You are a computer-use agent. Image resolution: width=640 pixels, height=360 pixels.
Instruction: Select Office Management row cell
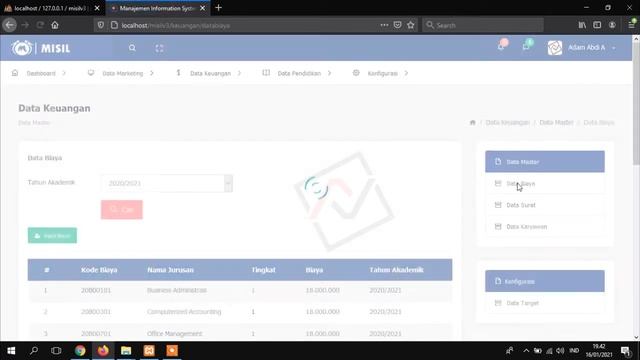coord(175,333)
